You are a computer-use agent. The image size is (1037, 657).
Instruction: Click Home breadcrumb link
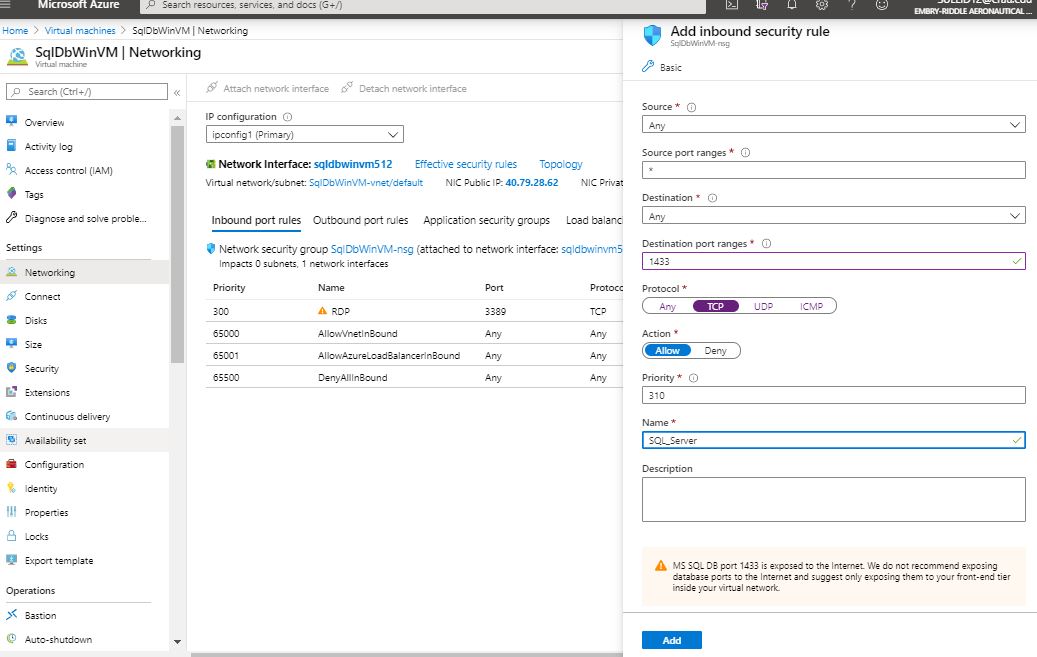point(15,30)
